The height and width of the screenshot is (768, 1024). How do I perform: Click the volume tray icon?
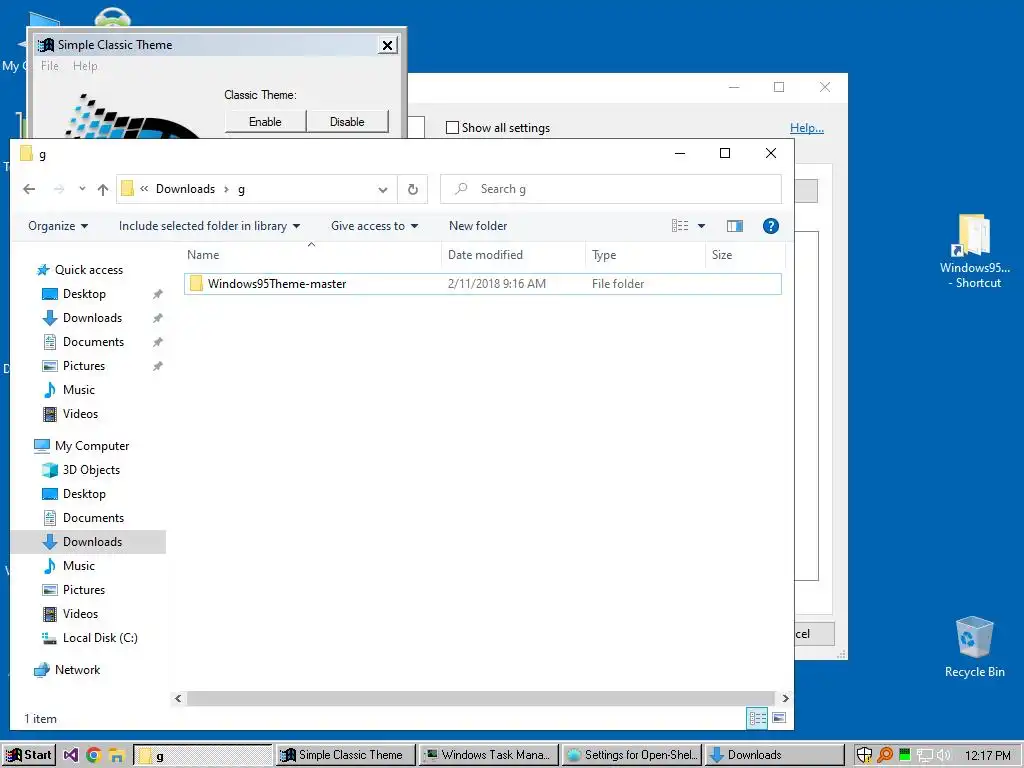tap(943, 755)
